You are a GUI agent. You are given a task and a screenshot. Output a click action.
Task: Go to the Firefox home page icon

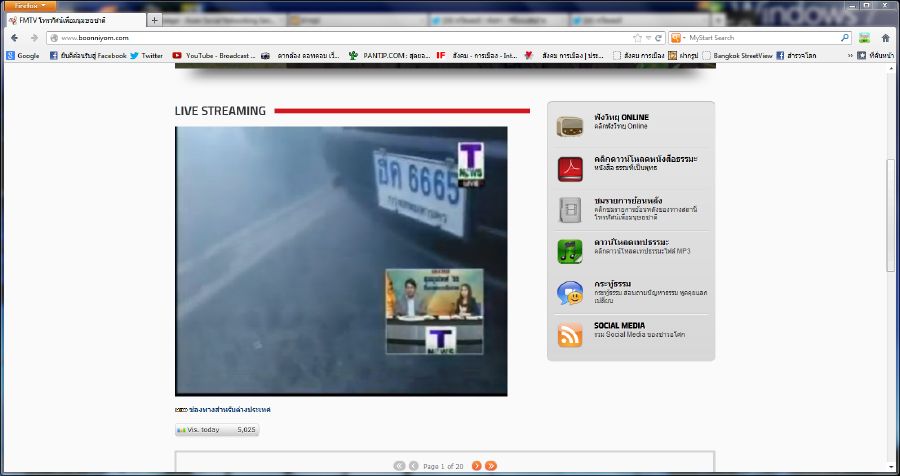(886, 38)
